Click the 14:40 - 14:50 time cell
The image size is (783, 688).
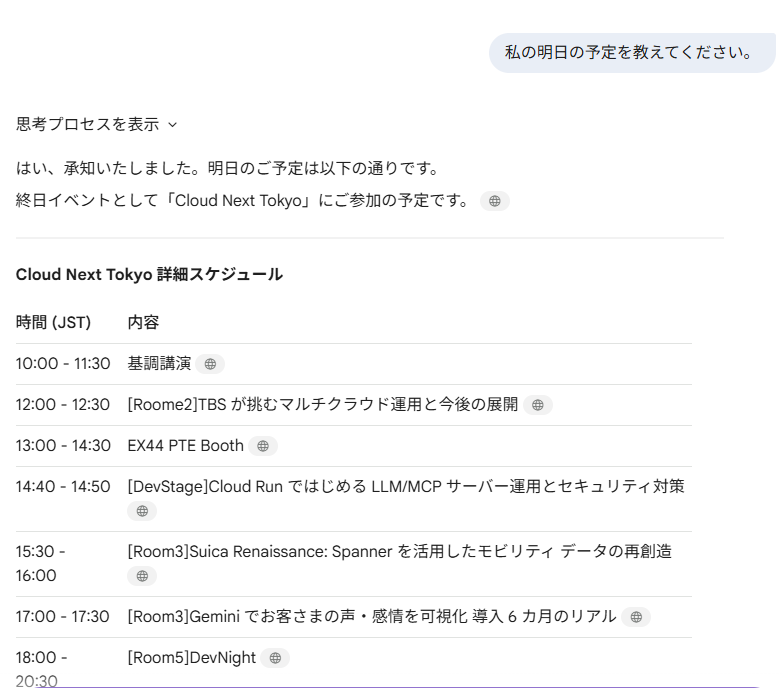coord(63,487)
